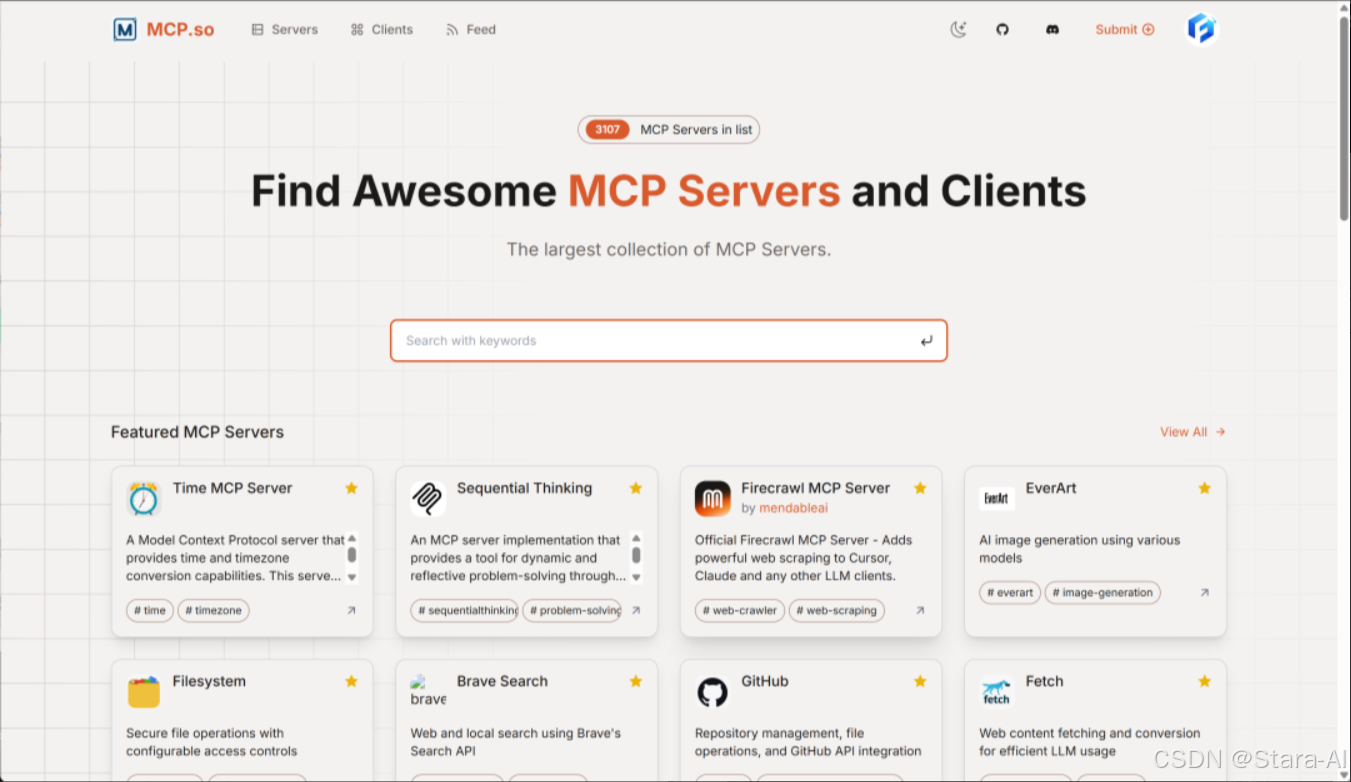Click the Brave Search logo image
Screen dimensions: 1351x782
(428, 690)
